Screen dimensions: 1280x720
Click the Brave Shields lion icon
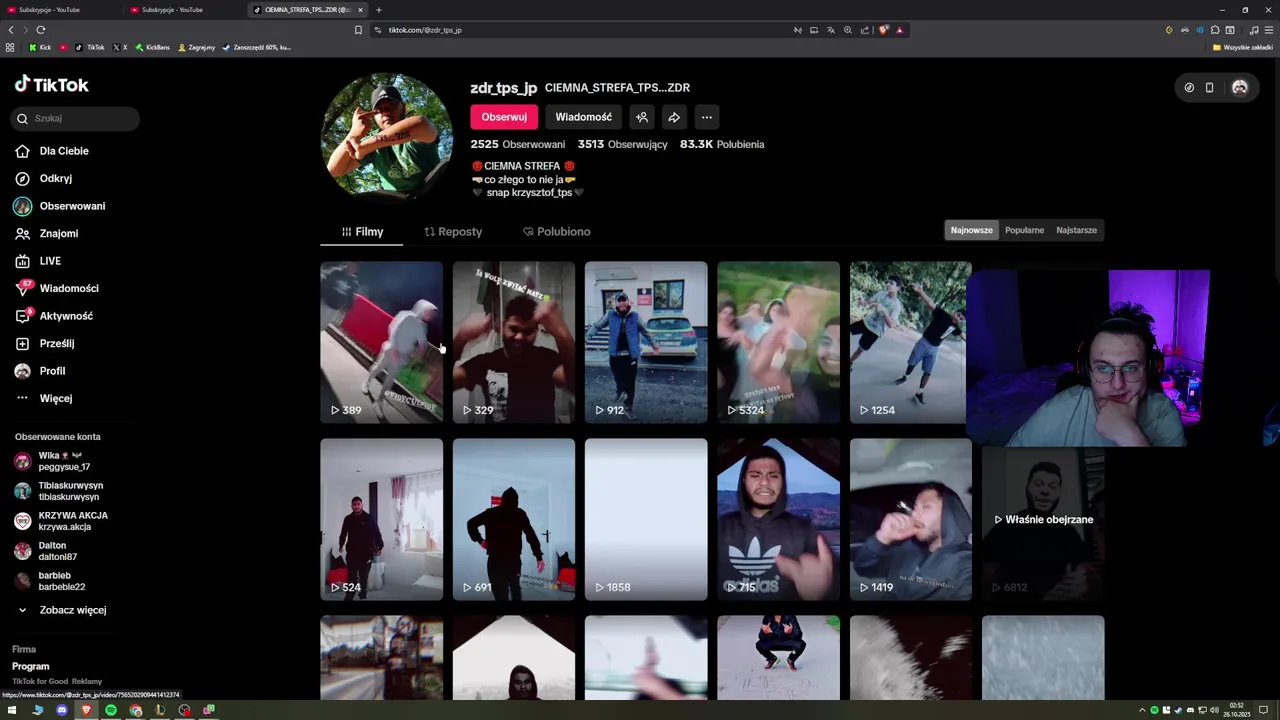tap(884, 30)
